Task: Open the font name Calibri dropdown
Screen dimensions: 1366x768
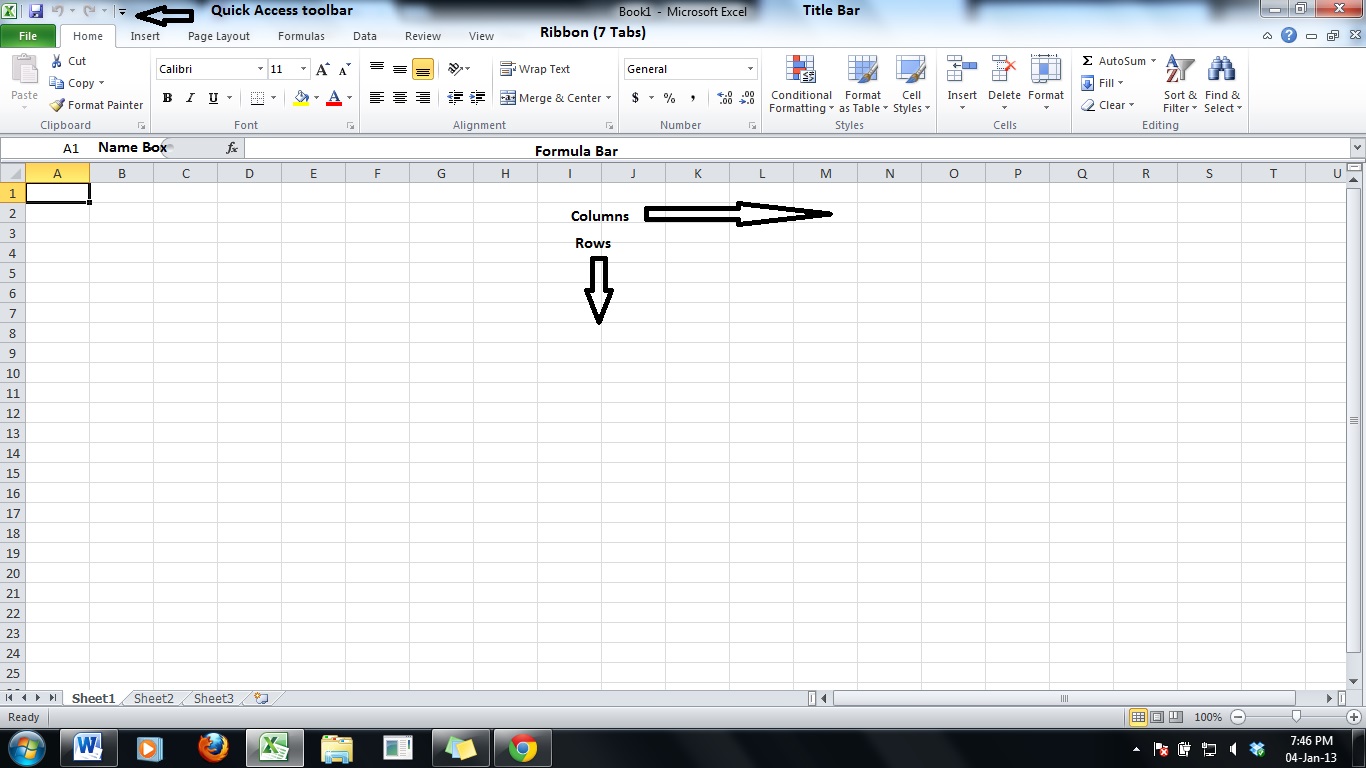Action: pyautogui.click(x=260, y=69)
